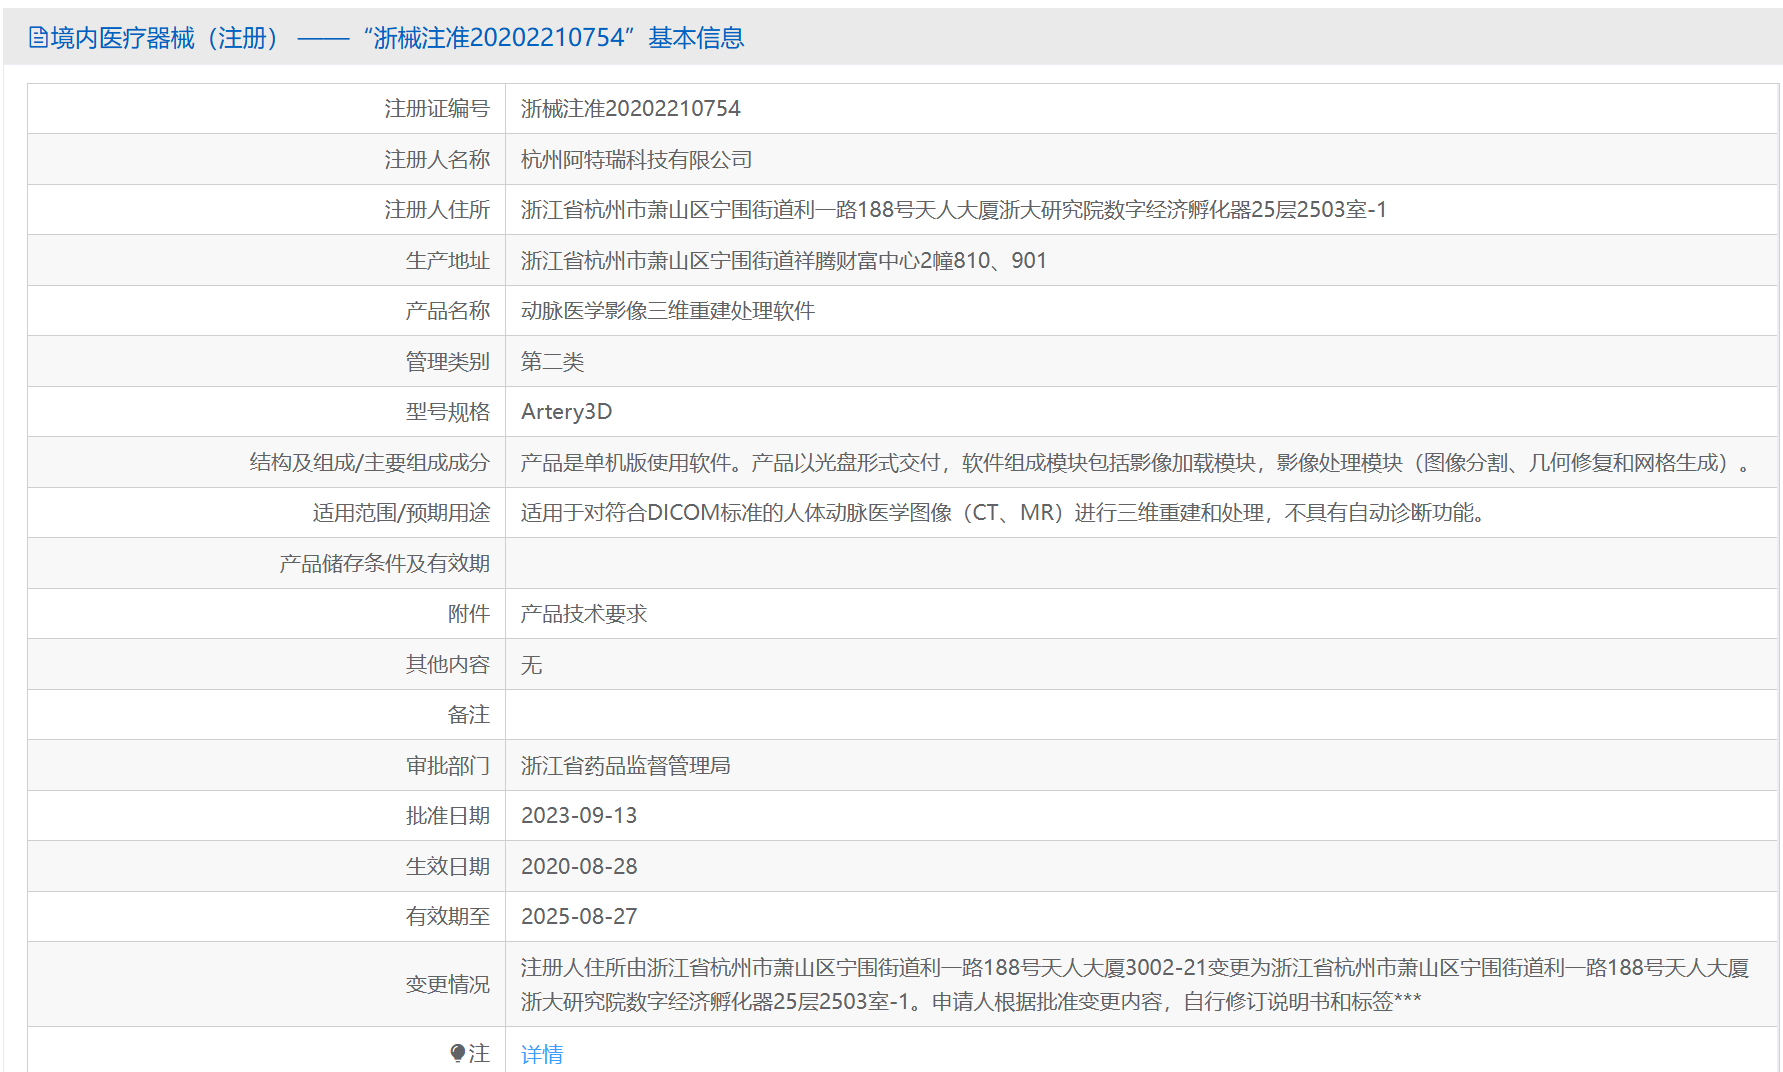Open the 详情 link
This screenshot has height=1072, width=1783.
tap(542, 1054)
